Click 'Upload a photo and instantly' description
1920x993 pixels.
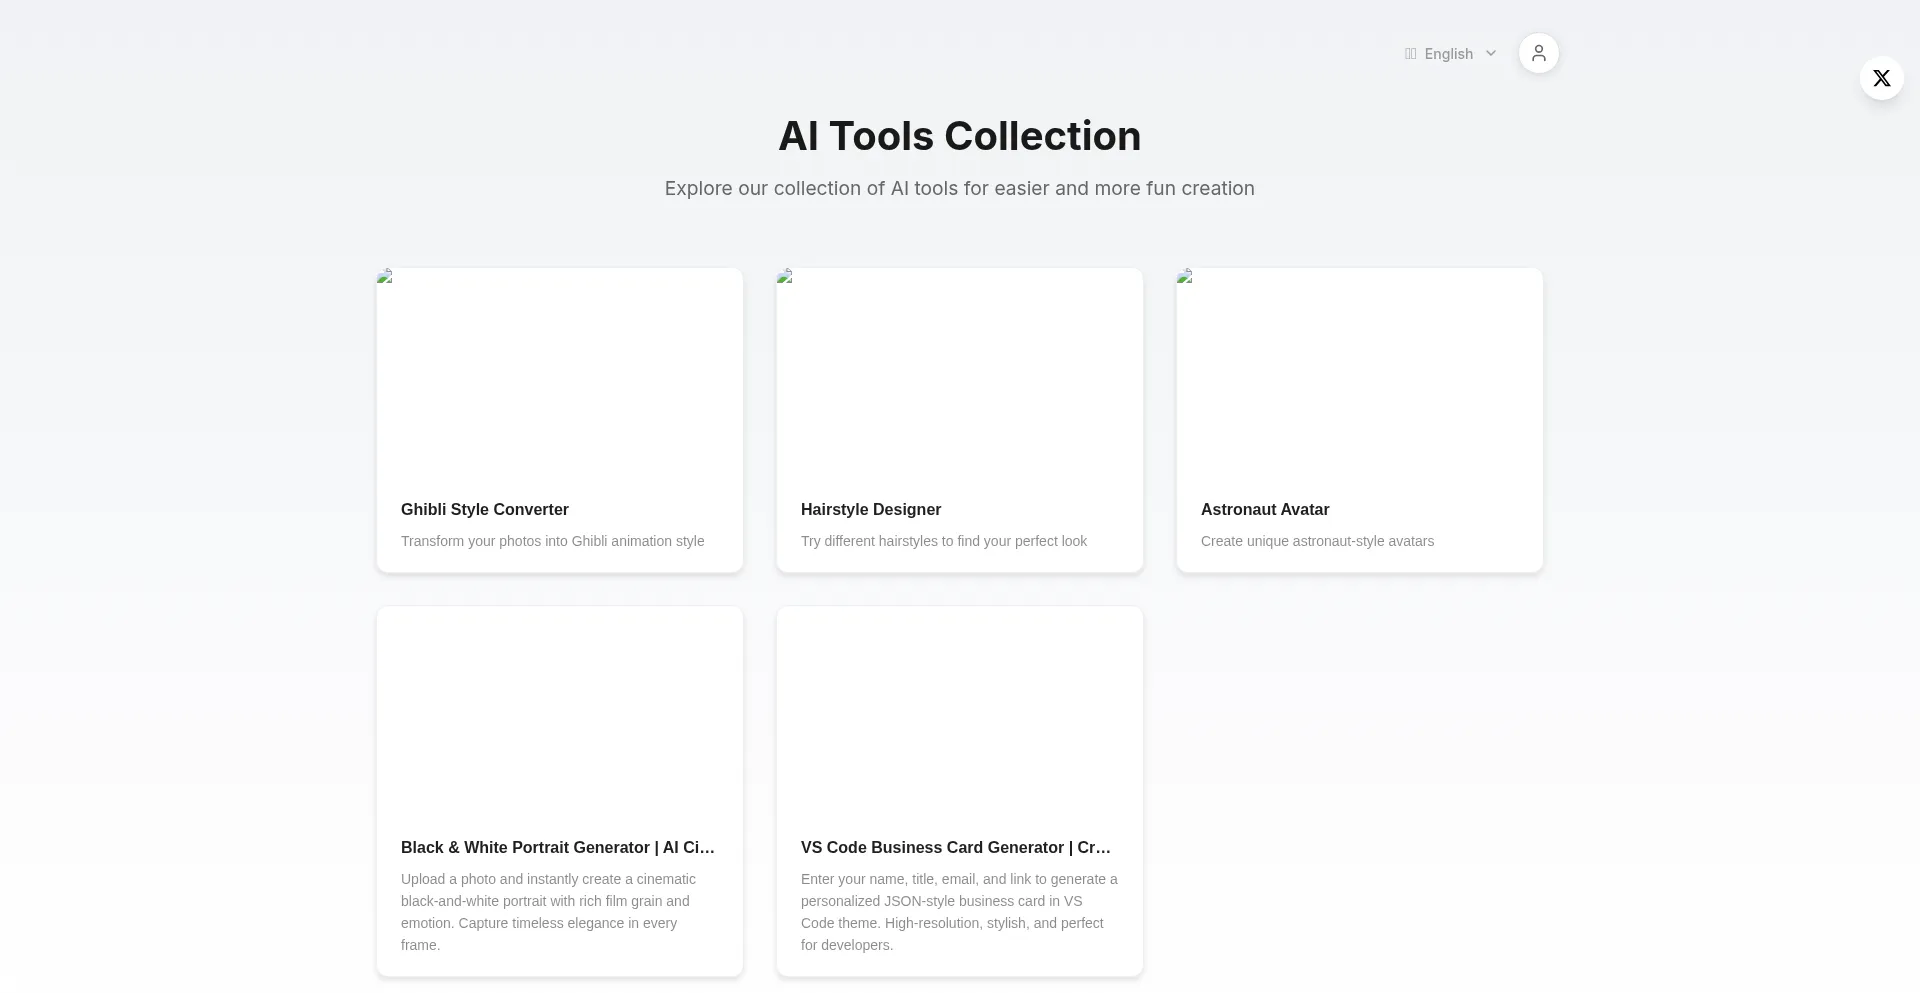click(x=548, y=911)
